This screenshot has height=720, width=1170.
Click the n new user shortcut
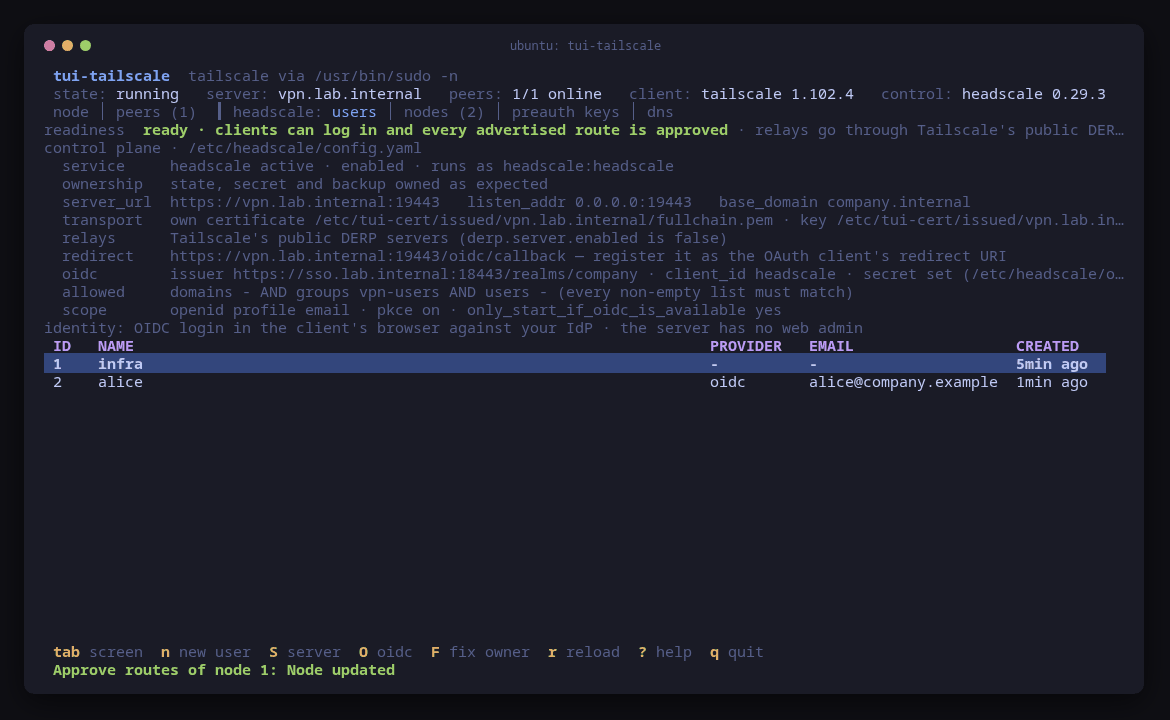tap(206, 652)
